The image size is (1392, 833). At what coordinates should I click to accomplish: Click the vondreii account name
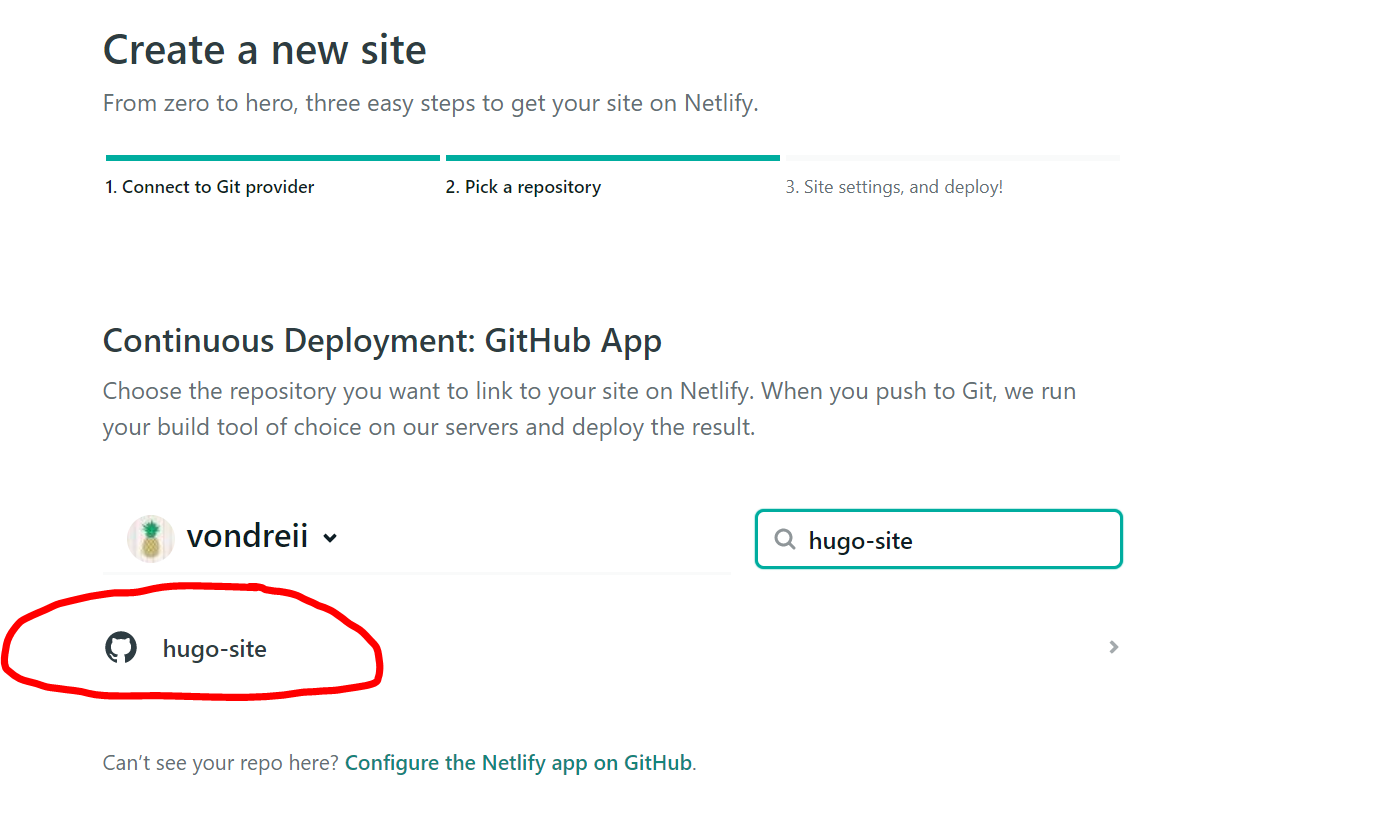pyautogui.click(x=247, y=537)
